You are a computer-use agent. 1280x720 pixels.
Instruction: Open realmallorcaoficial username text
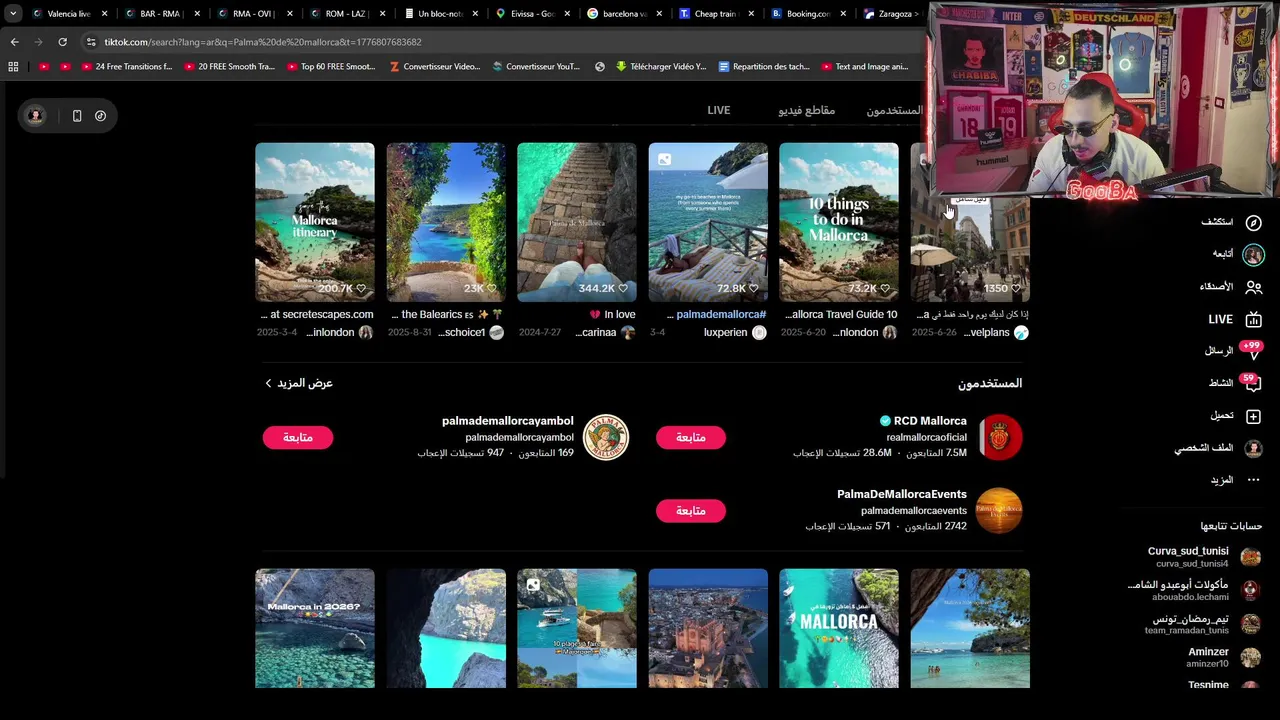pyautogui.click(x=927, y=438)
